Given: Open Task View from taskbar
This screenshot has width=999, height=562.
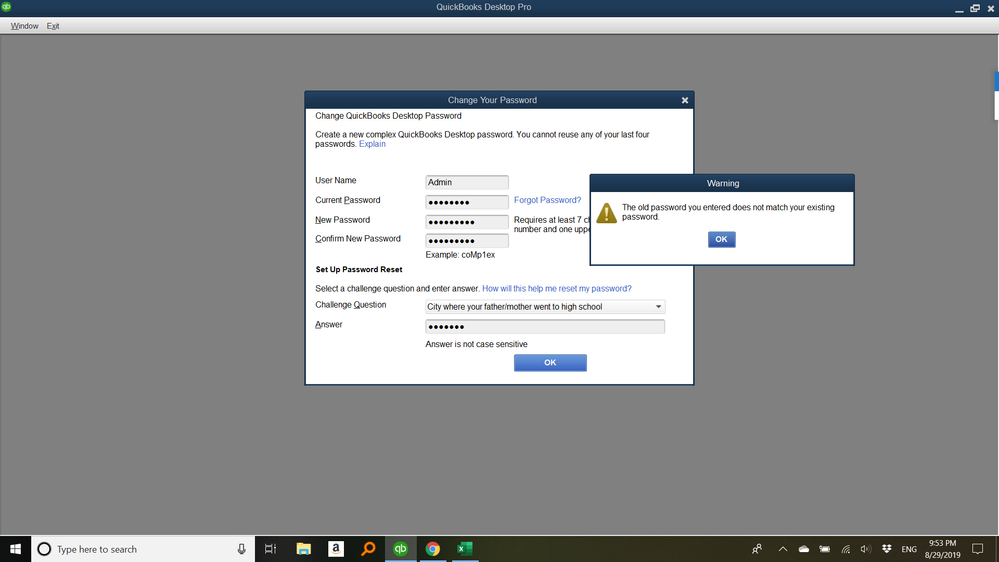Looking at the screenshot, I should (270, 549).
